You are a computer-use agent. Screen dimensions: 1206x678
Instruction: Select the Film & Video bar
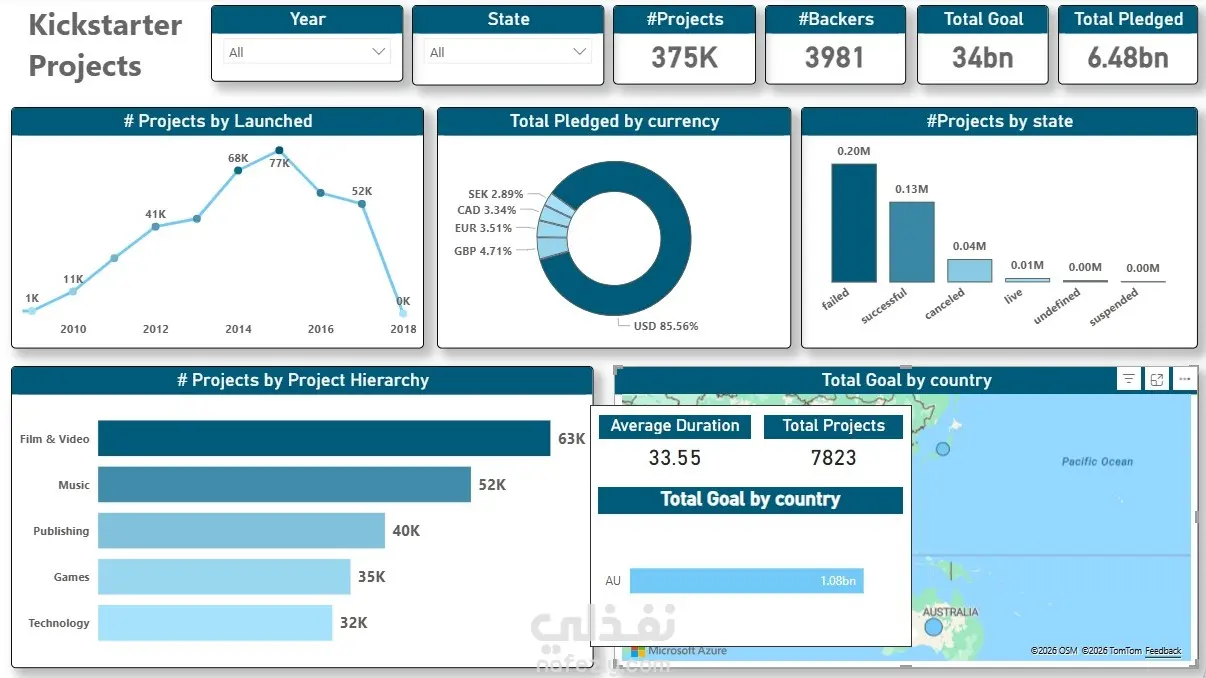[324, 438]
